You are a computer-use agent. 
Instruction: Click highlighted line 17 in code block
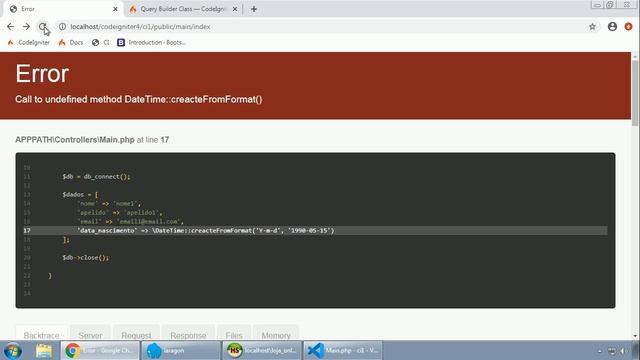tap(315, 231)
